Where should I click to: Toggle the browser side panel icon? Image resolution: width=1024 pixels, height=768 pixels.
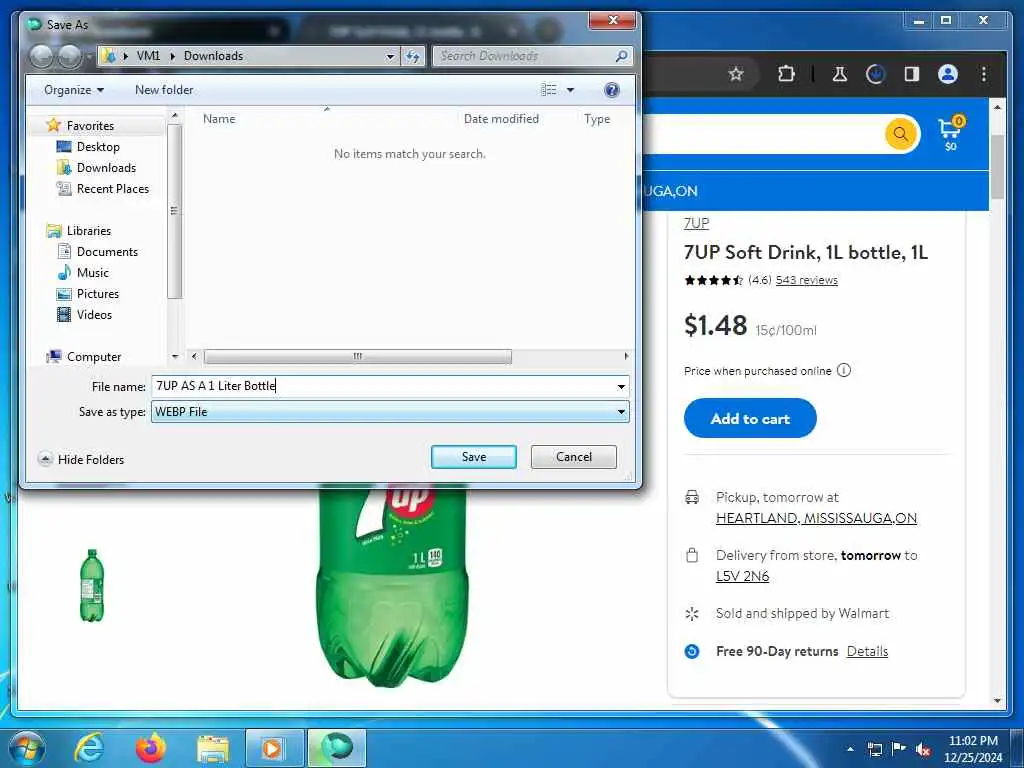point(912,74)
